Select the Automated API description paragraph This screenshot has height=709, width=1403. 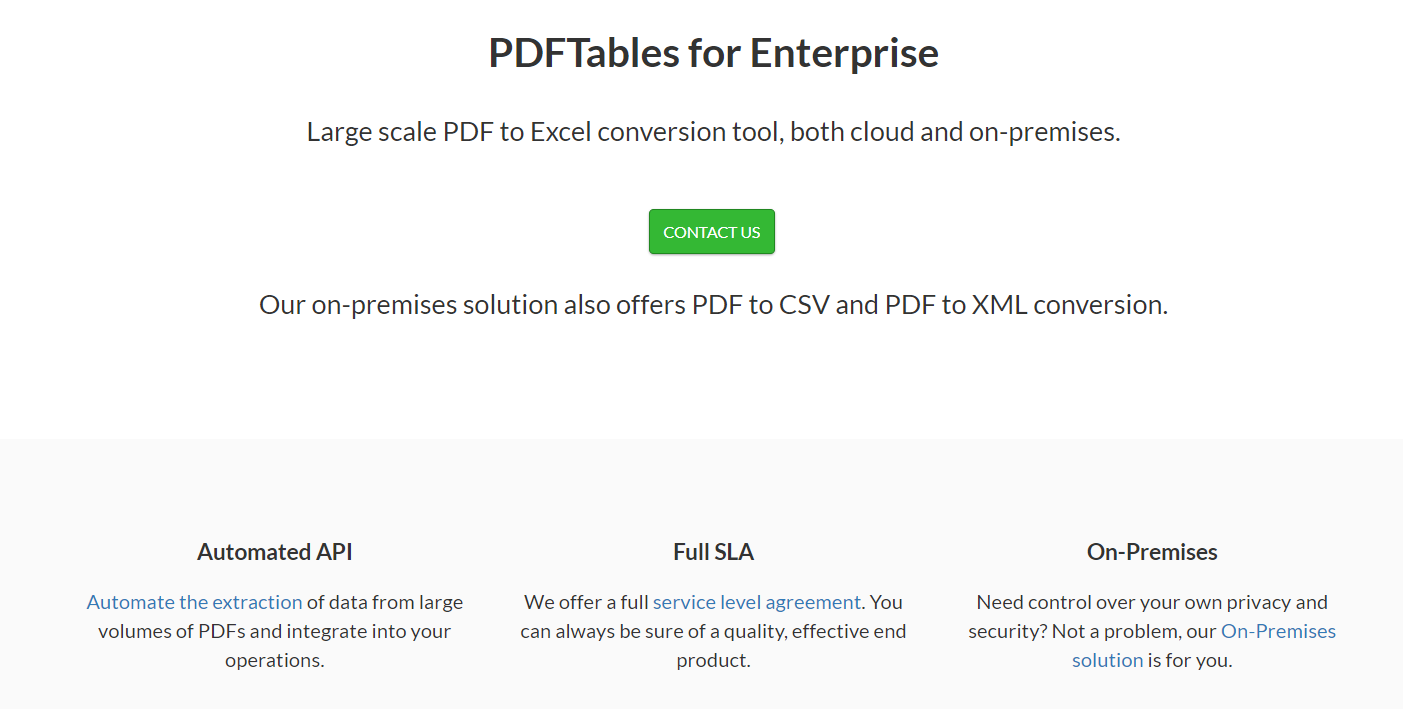[273, 630]
